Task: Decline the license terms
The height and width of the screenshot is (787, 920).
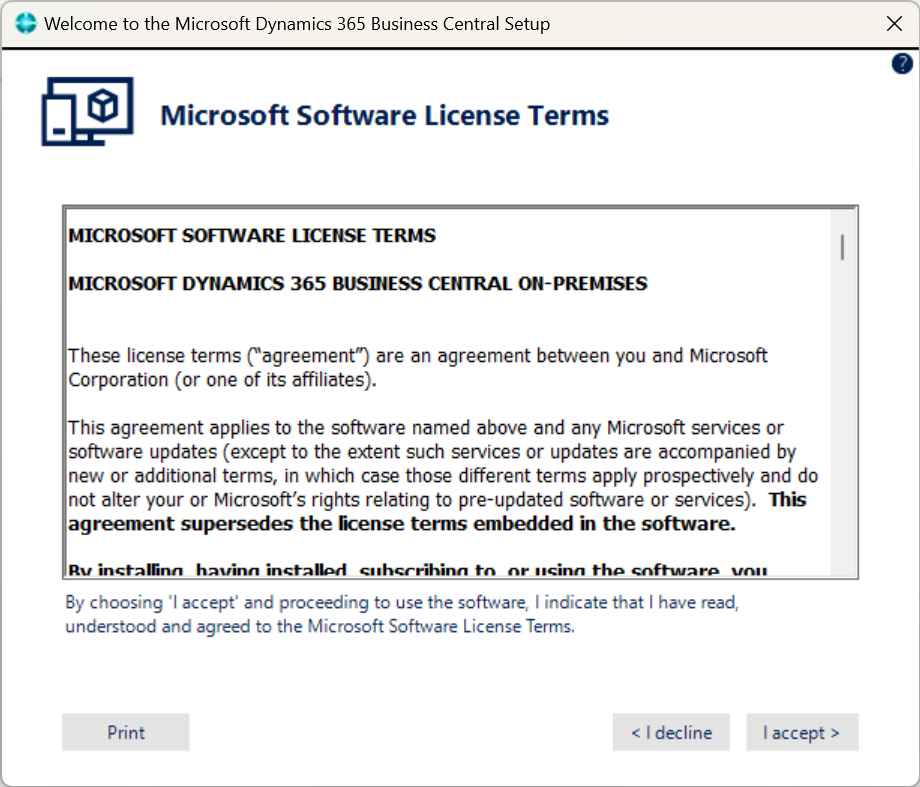Action: pos(671,732)
